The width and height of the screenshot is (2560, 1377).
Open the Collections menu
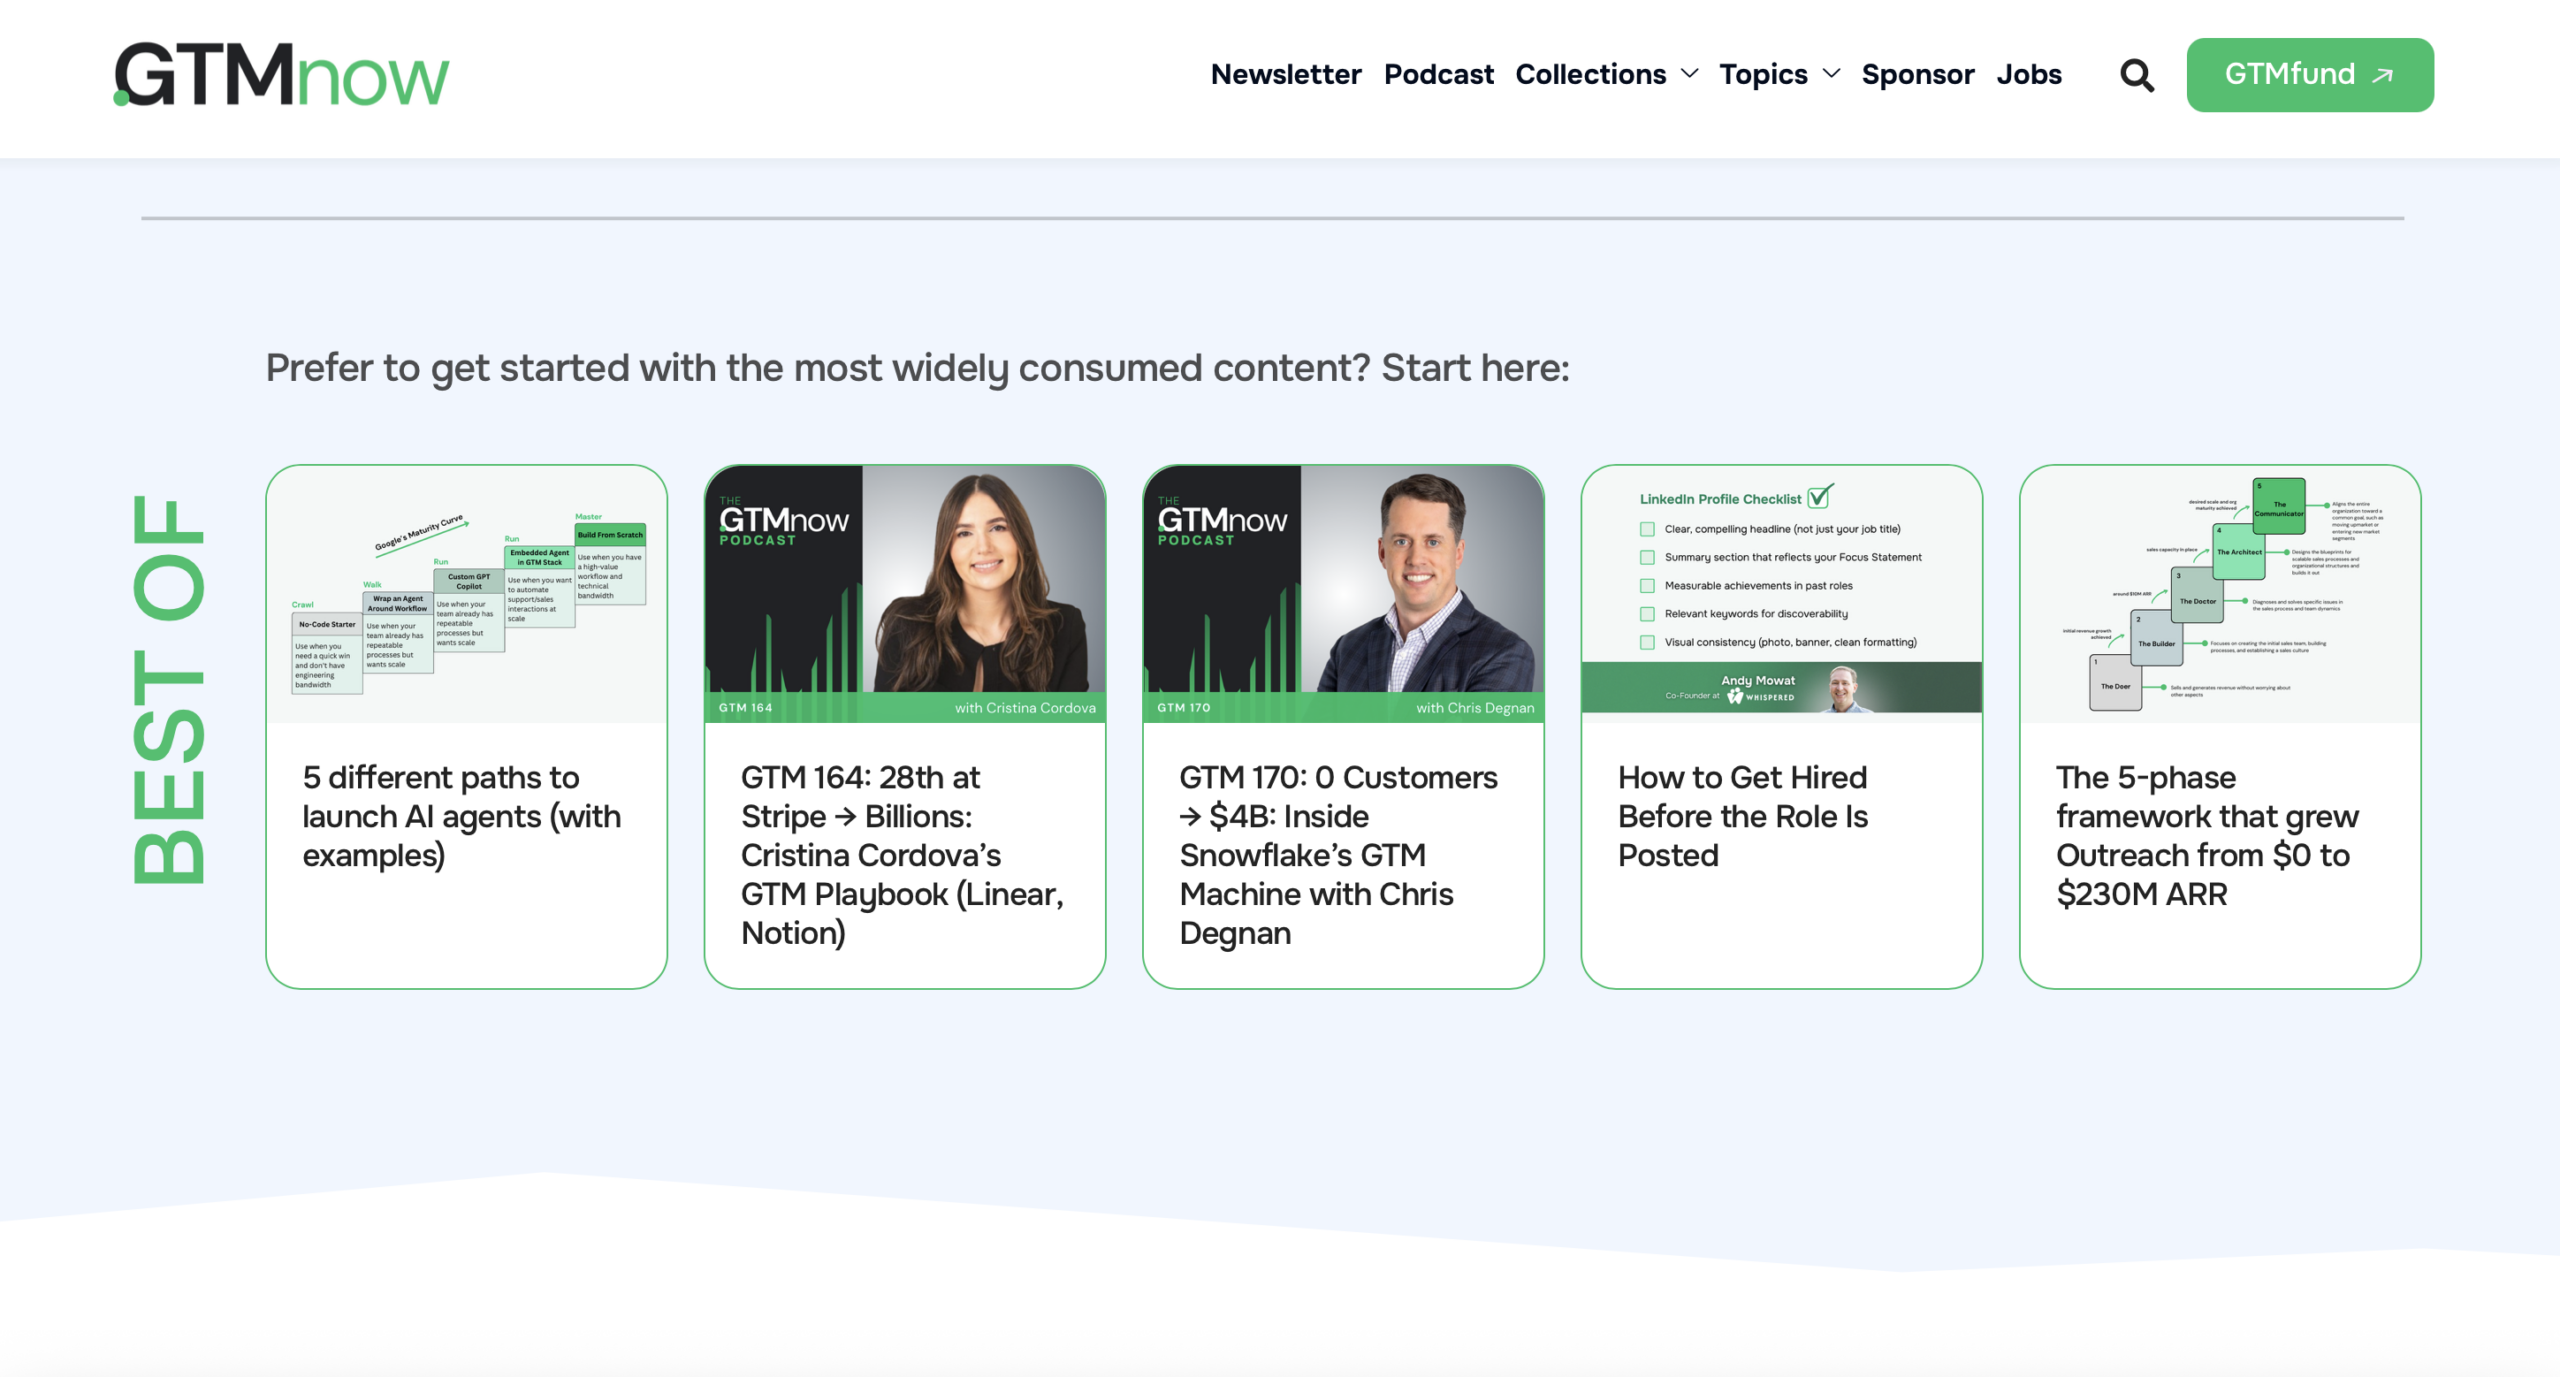click(x=1589, y=74)
